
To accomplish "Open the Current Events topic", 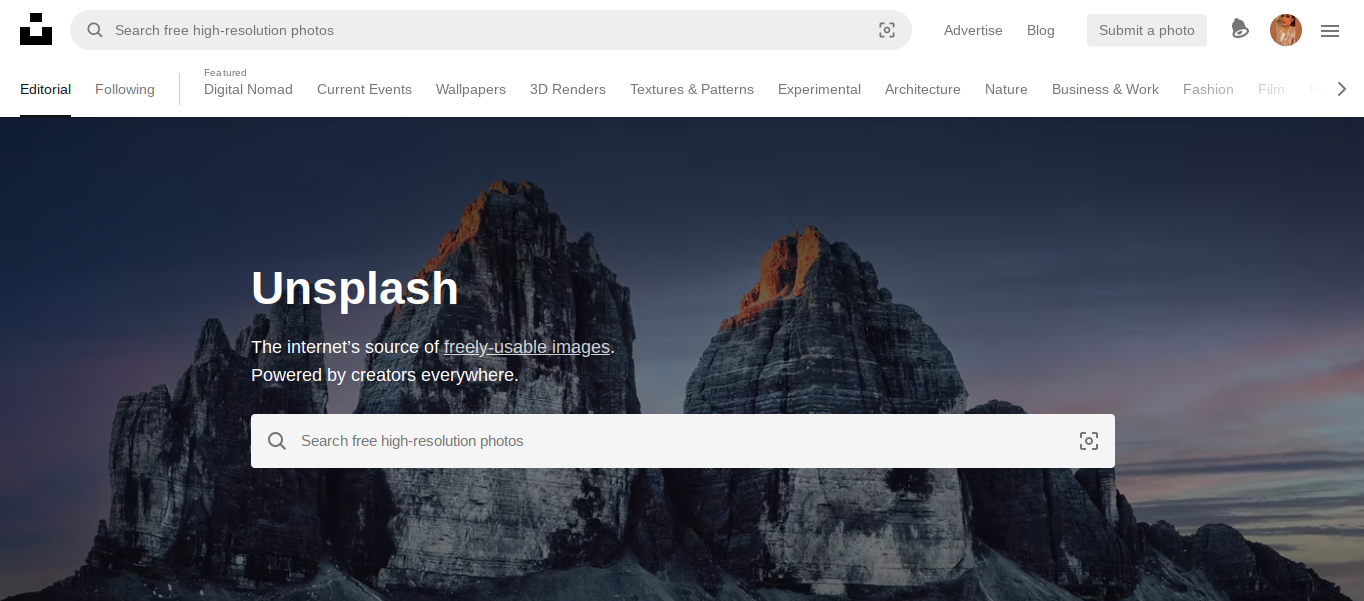I will click(364, 89).
